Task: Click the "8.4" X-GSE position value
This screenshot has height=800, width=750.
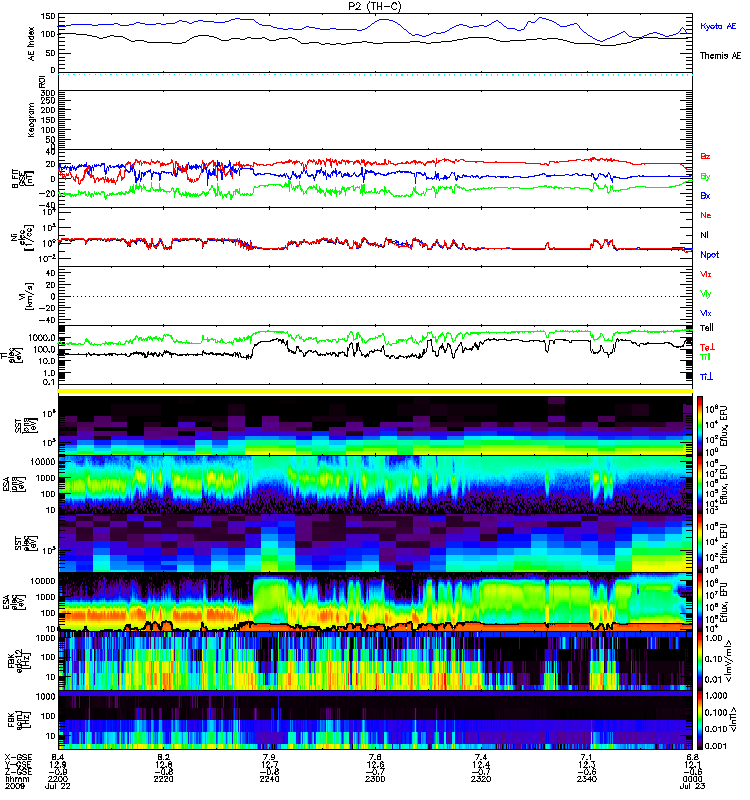Action: tap(58, 757)
